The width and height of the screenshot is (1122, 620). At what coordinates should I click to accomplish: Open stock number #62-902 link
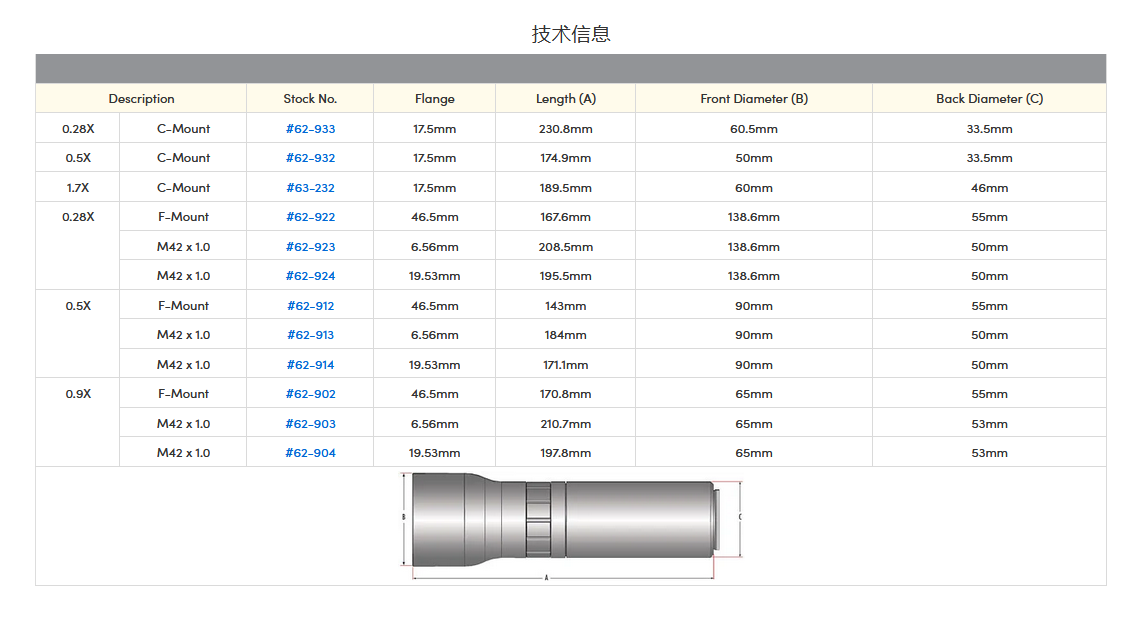pos(311,394)
